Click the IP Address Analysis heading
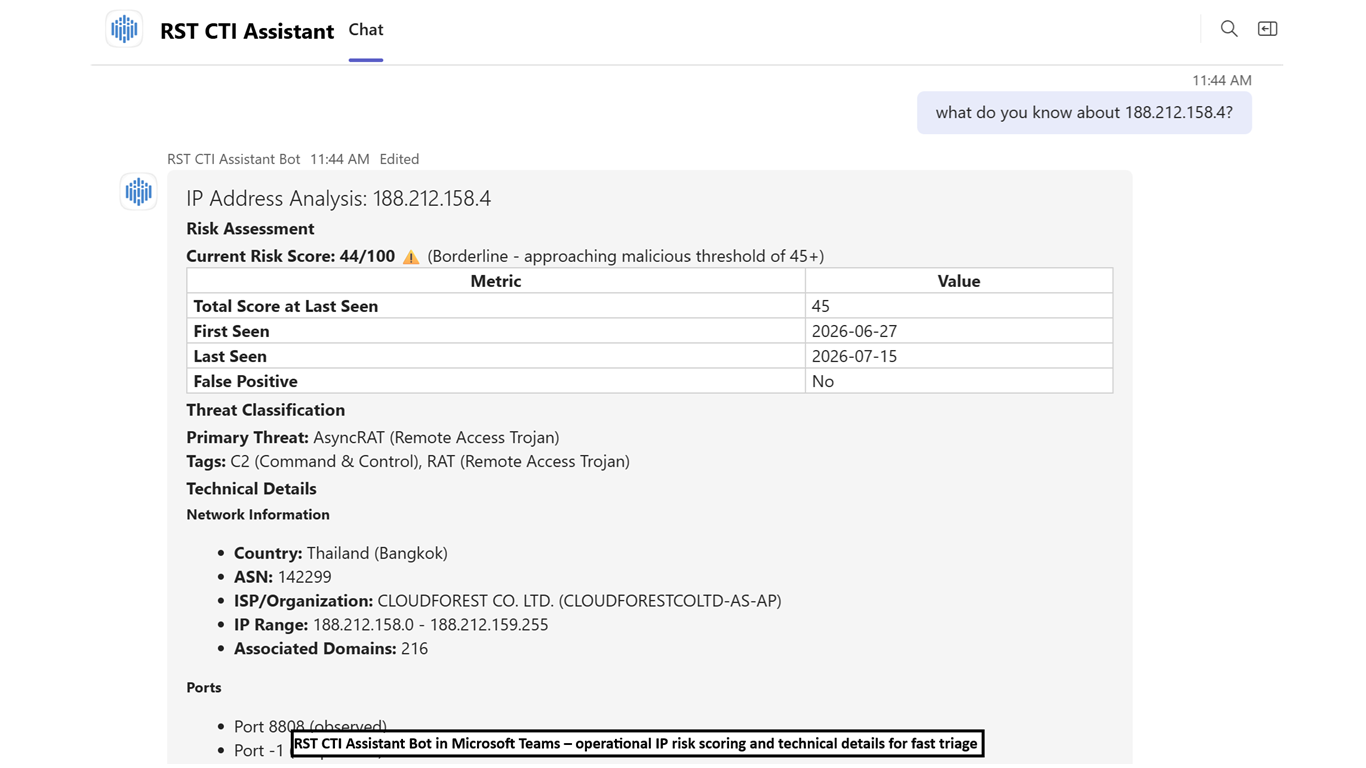The height and width of the screenshot is (768, 1366). click(338, 198)
